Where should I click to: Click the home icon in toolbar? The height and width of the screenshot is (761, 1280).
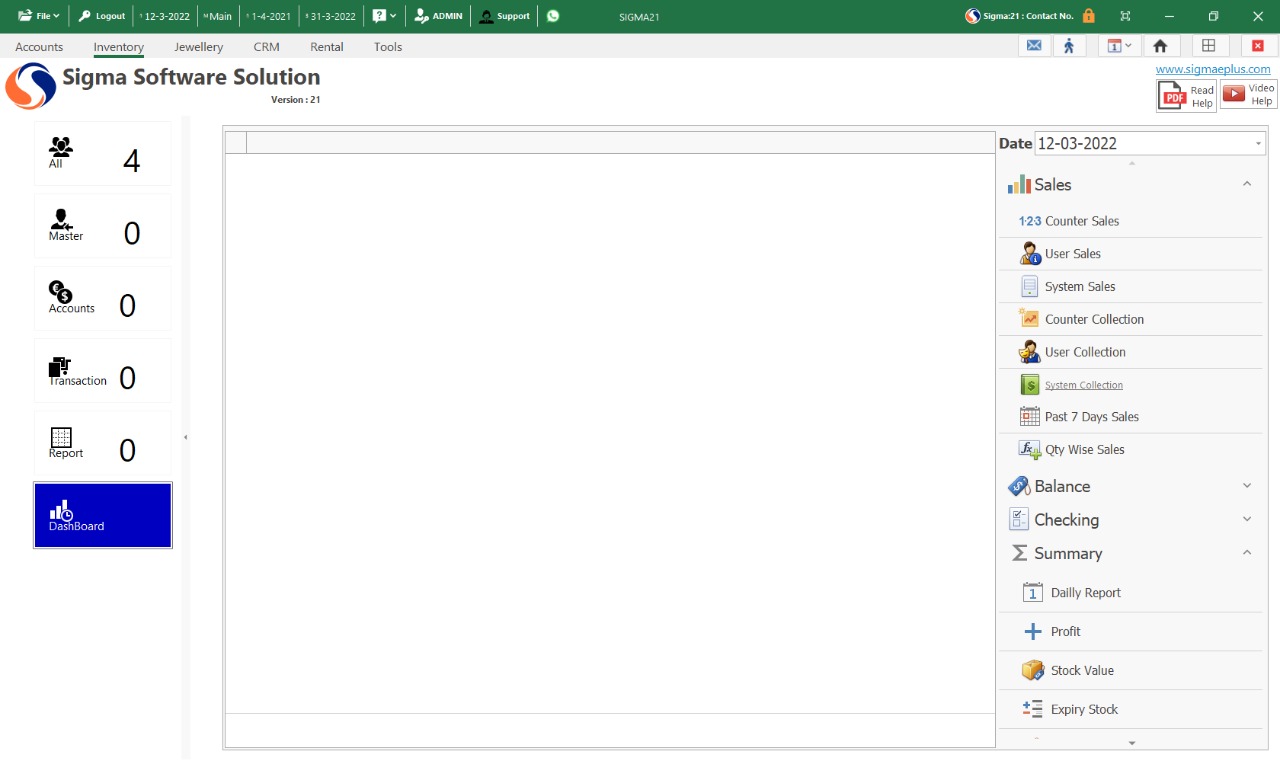tap(1160, 46)
